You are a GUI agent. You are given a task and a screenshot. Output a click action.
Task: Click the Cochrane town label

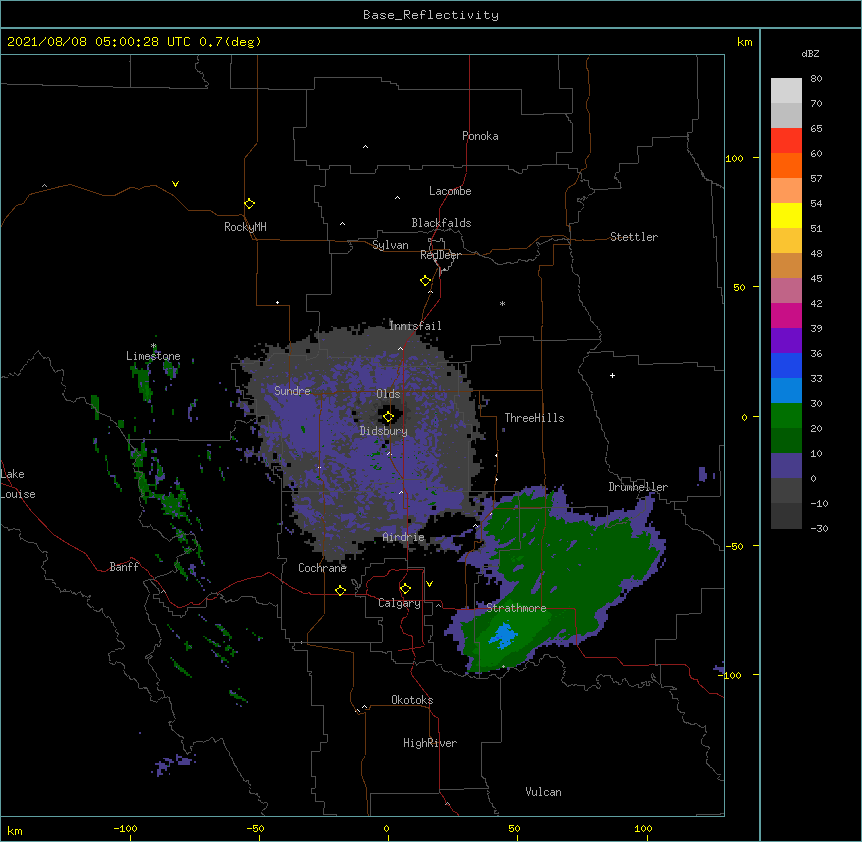tap(322, 568)
